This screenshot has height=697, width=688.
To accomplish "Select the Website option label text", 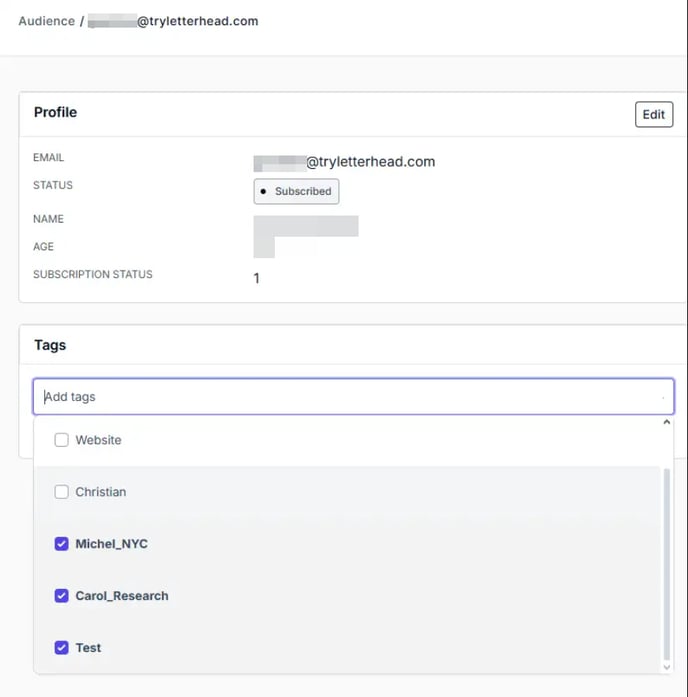I will point(98,440).
